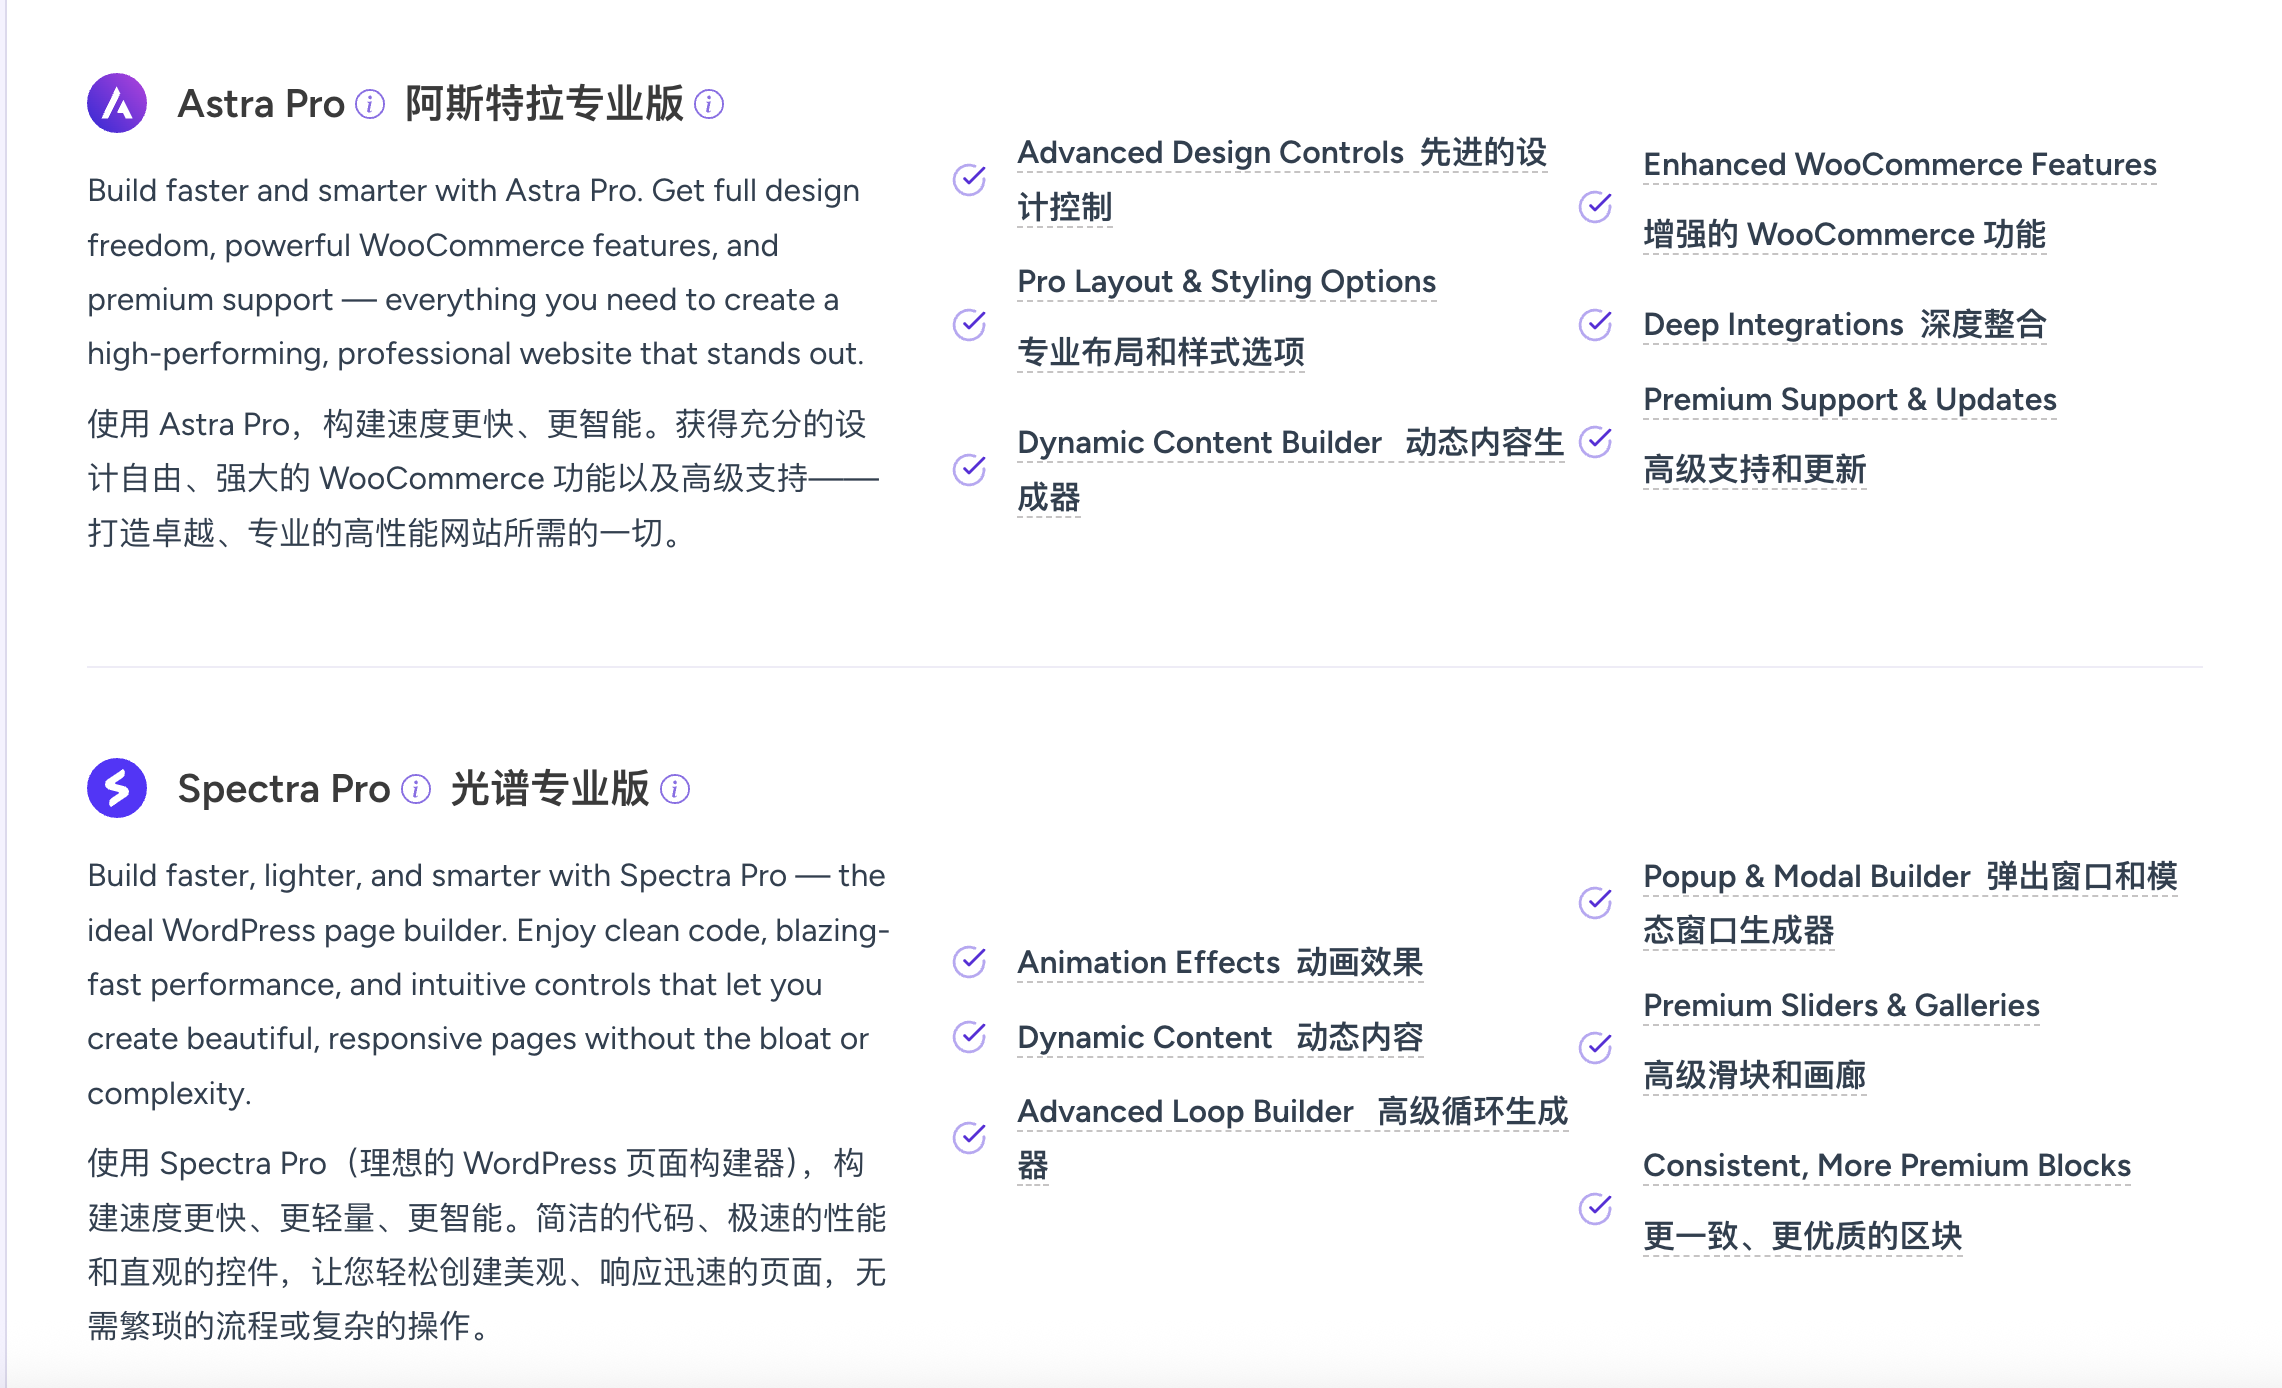Image resolution: width=2282 pixels, height=1388 pixels.
Task: Open info icon next to 阿斯特拉专业版
Action: (x=709, y=104)
